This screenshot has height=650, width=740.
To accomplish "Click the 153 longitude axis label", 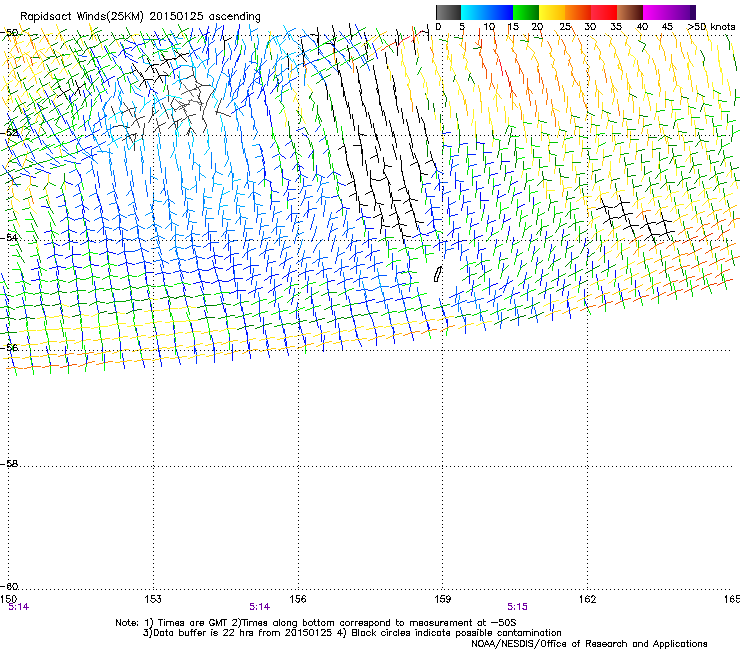I will [153, 599].
